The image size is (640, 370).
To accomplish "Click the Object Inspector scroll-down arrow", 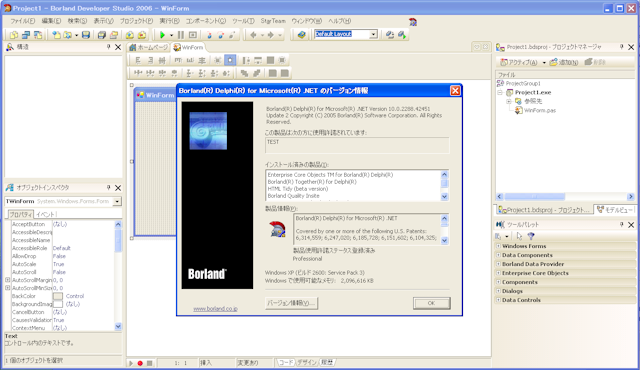I will [x=118, y=326].
